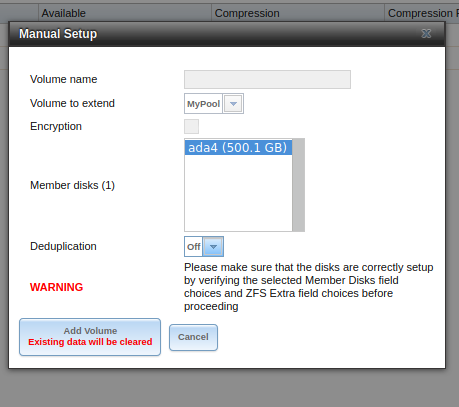Select the MyPool value in Volume to extend
459x407 pixels.
[203, 104]
